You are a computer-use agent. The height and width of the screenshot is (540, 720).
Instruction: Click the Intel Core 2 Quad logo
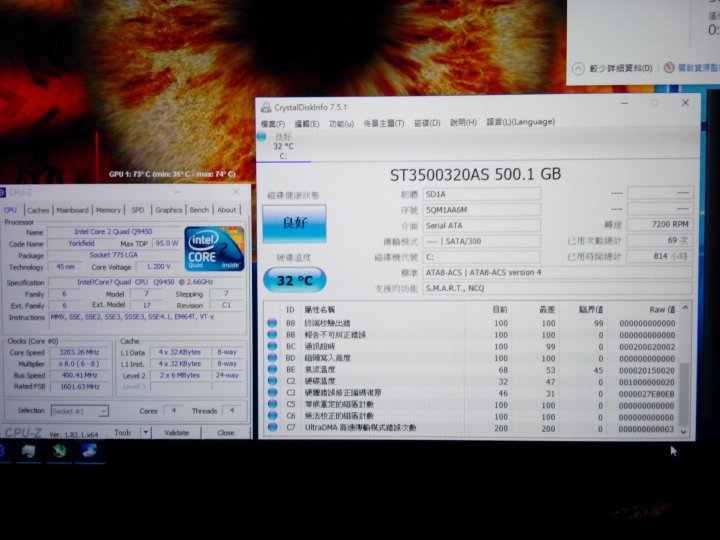(214, 249)
